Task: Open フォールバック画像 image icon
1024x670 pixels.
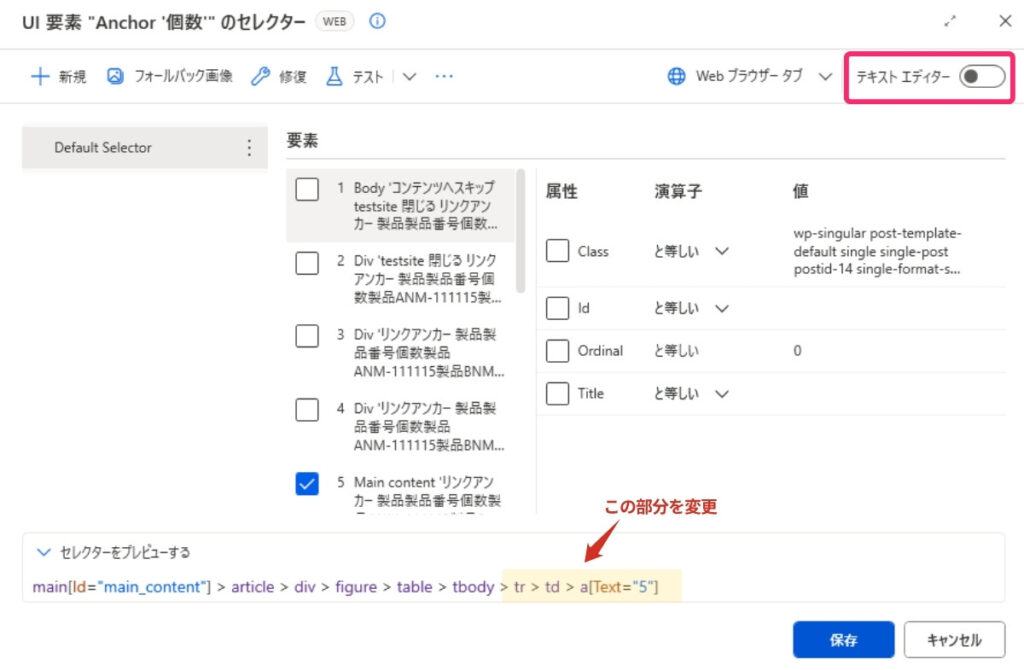Action: coord(115,76)
